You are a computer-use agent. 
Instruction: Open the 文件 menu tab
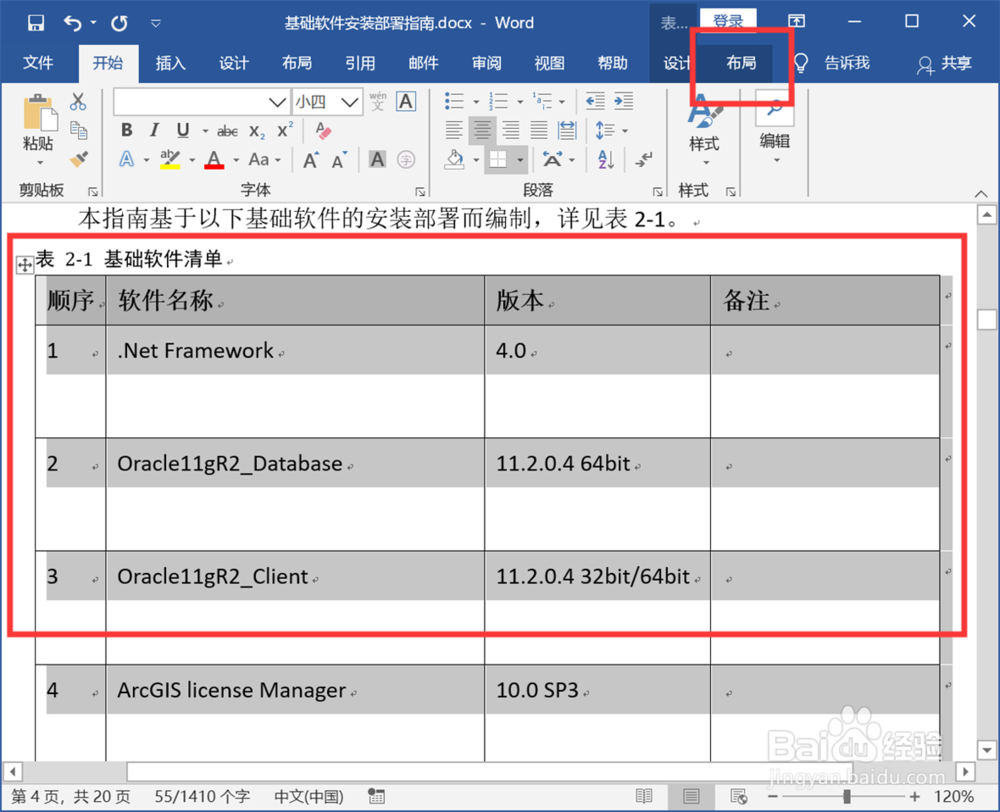click(x=38, y=63)
